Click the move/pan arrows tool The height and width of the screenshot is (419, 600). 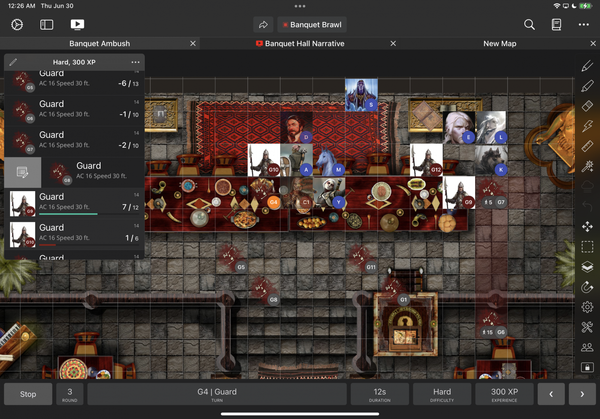pos(587,226)
